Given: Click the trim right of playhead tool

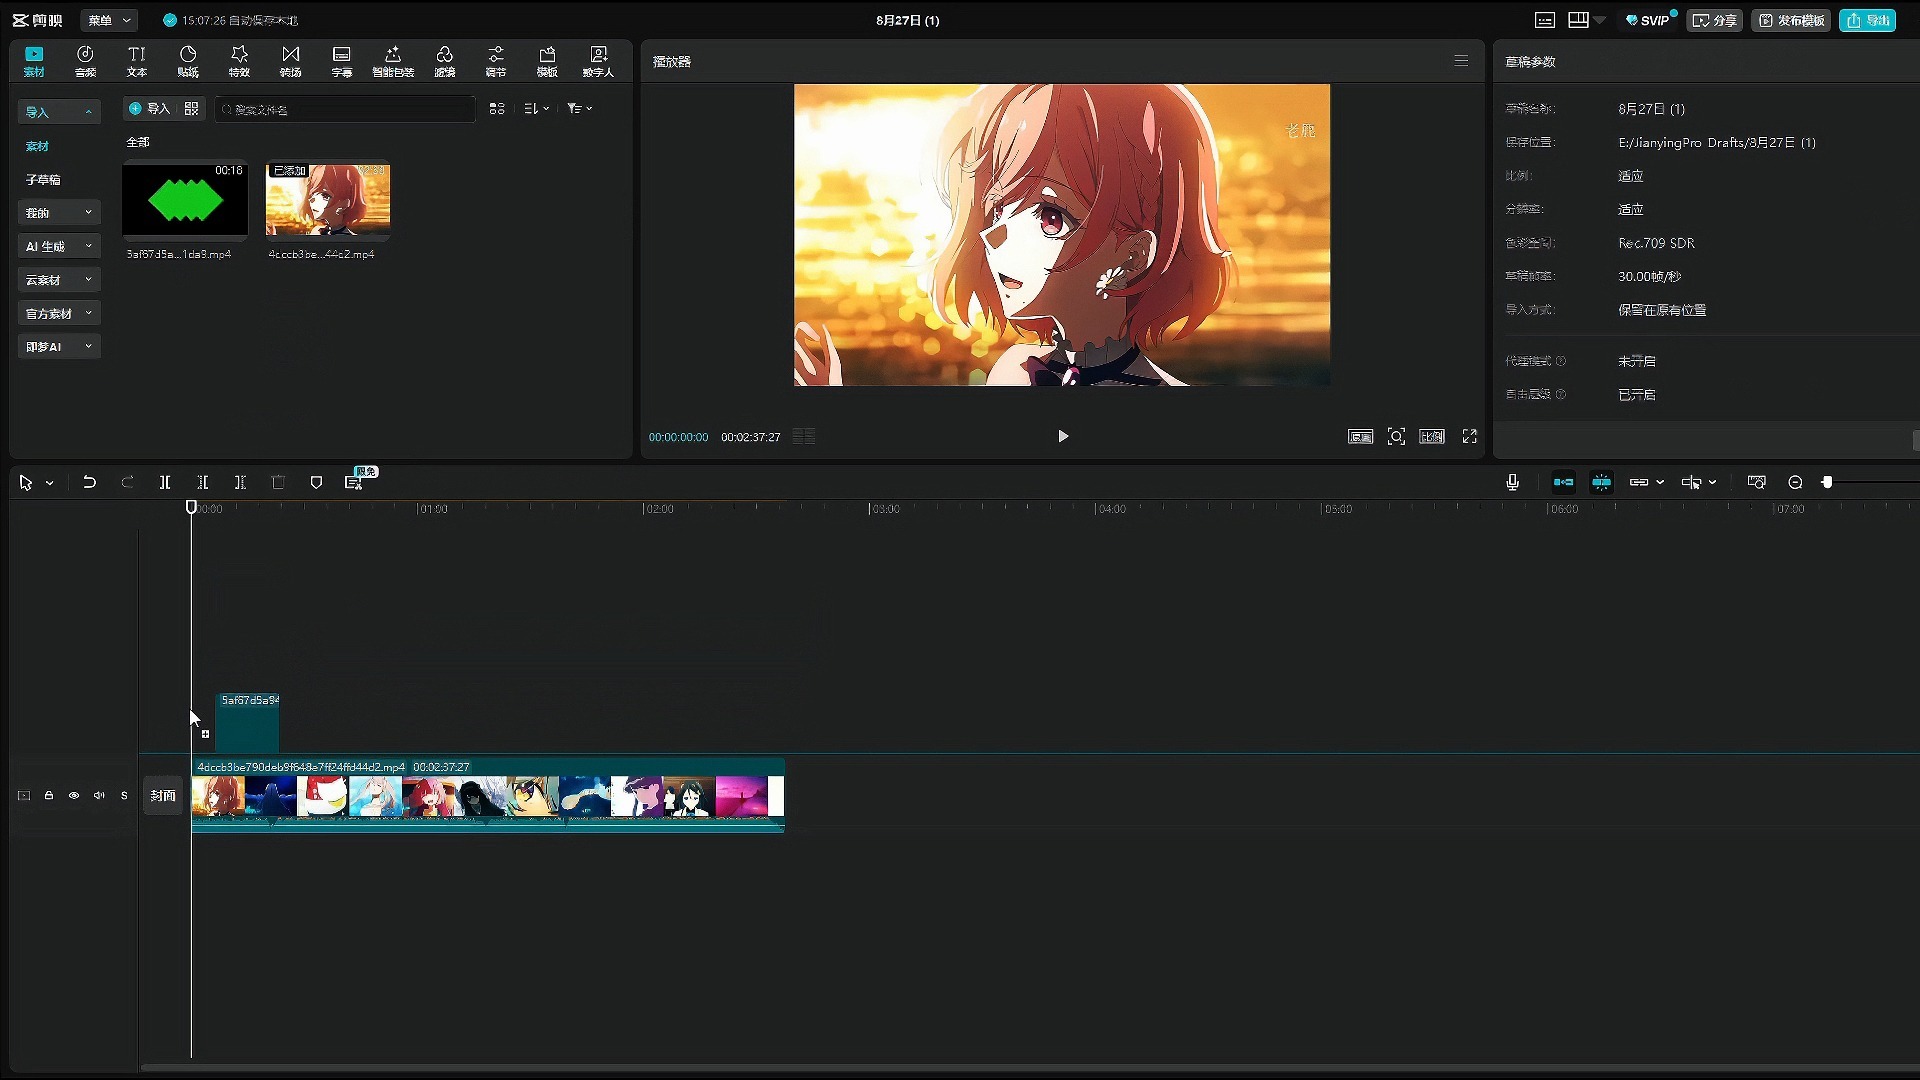Looking at the screenshot, I should click(x=240, y=482).
